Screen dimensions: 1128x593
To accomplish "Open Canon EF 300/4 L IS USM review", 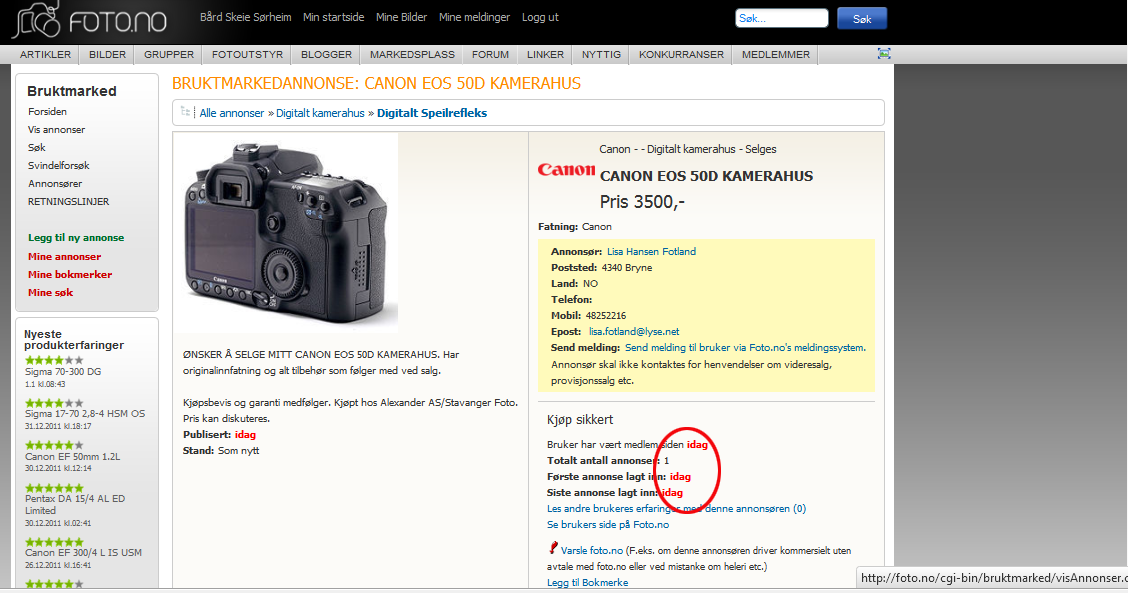I will point(83,553).
